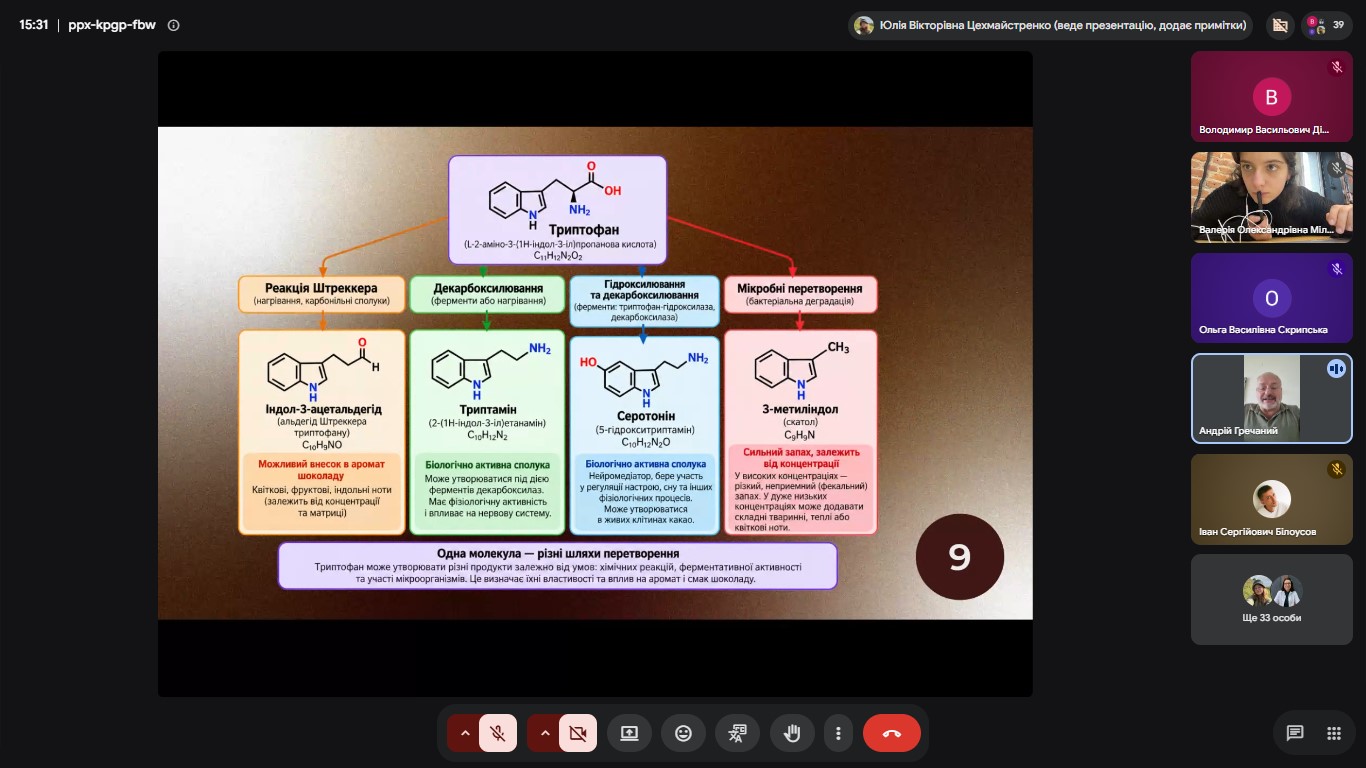
Task: Click the meeting code ppx-kpgp-fbw
Action: (x=112, y=25)
